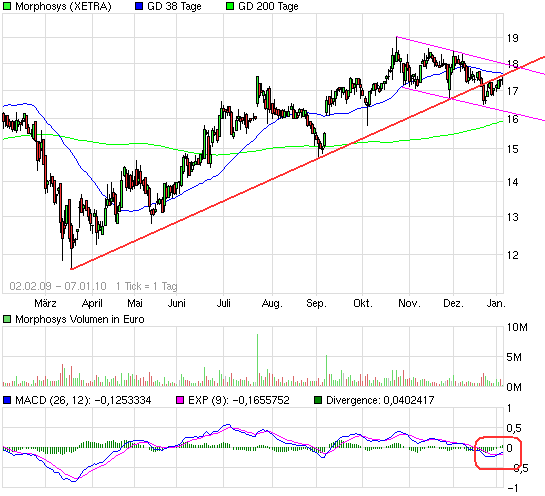
Task: Click the 'April' month axis label
Action: coord(92,303)
